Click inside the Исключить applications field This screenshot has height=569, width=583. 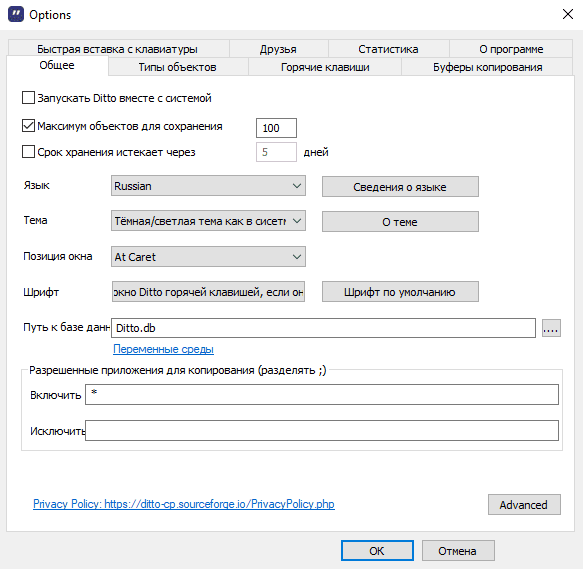click(x=322, y=430)
